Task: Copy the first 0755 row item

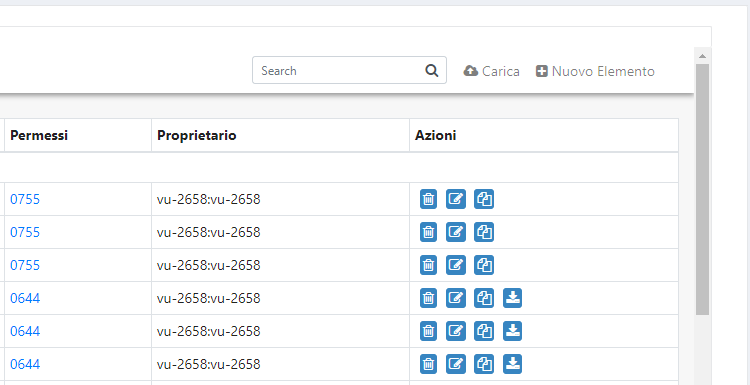Action: [484, 199]
